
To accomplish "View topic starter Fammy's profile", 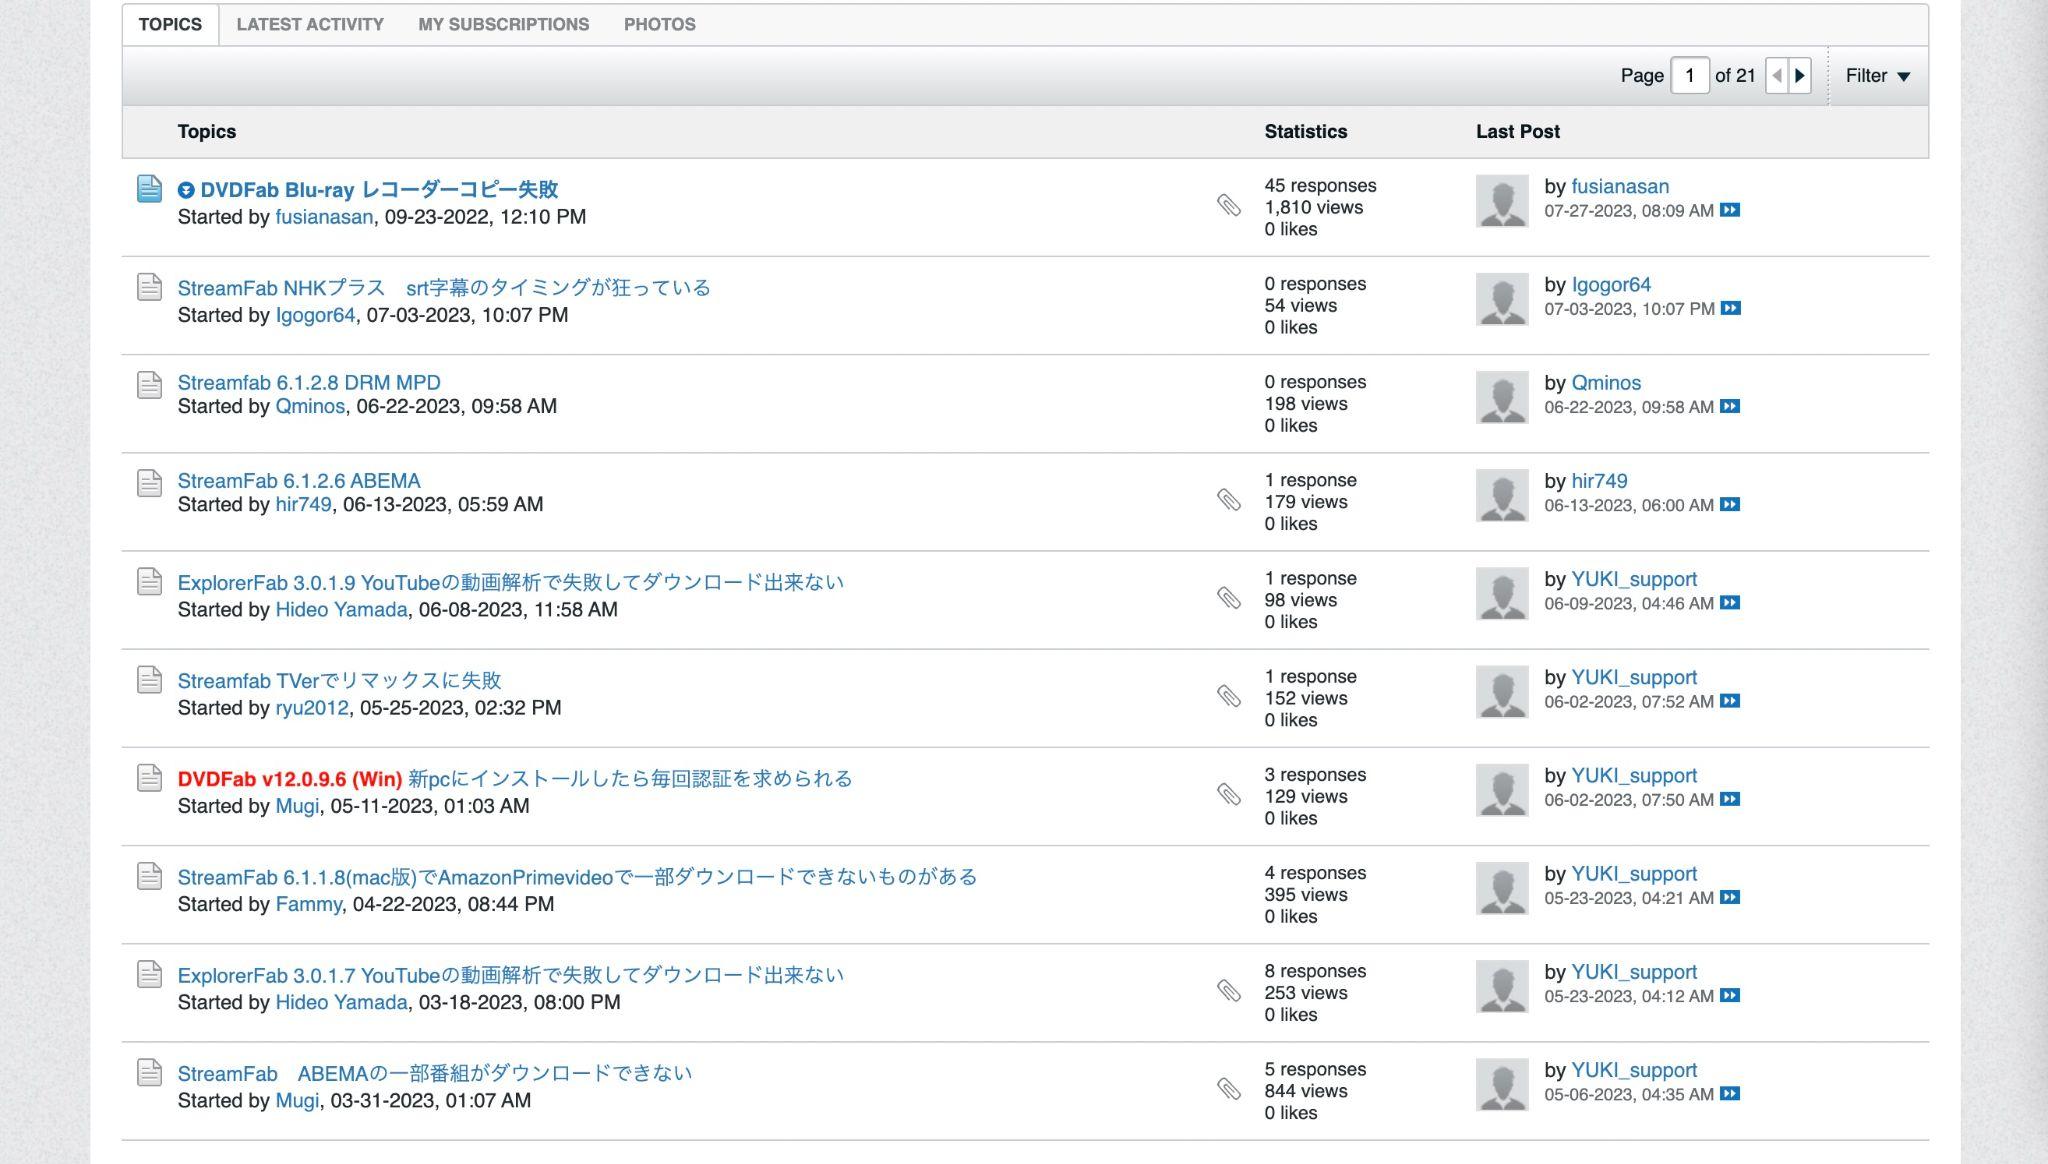I will coord(309,903).
